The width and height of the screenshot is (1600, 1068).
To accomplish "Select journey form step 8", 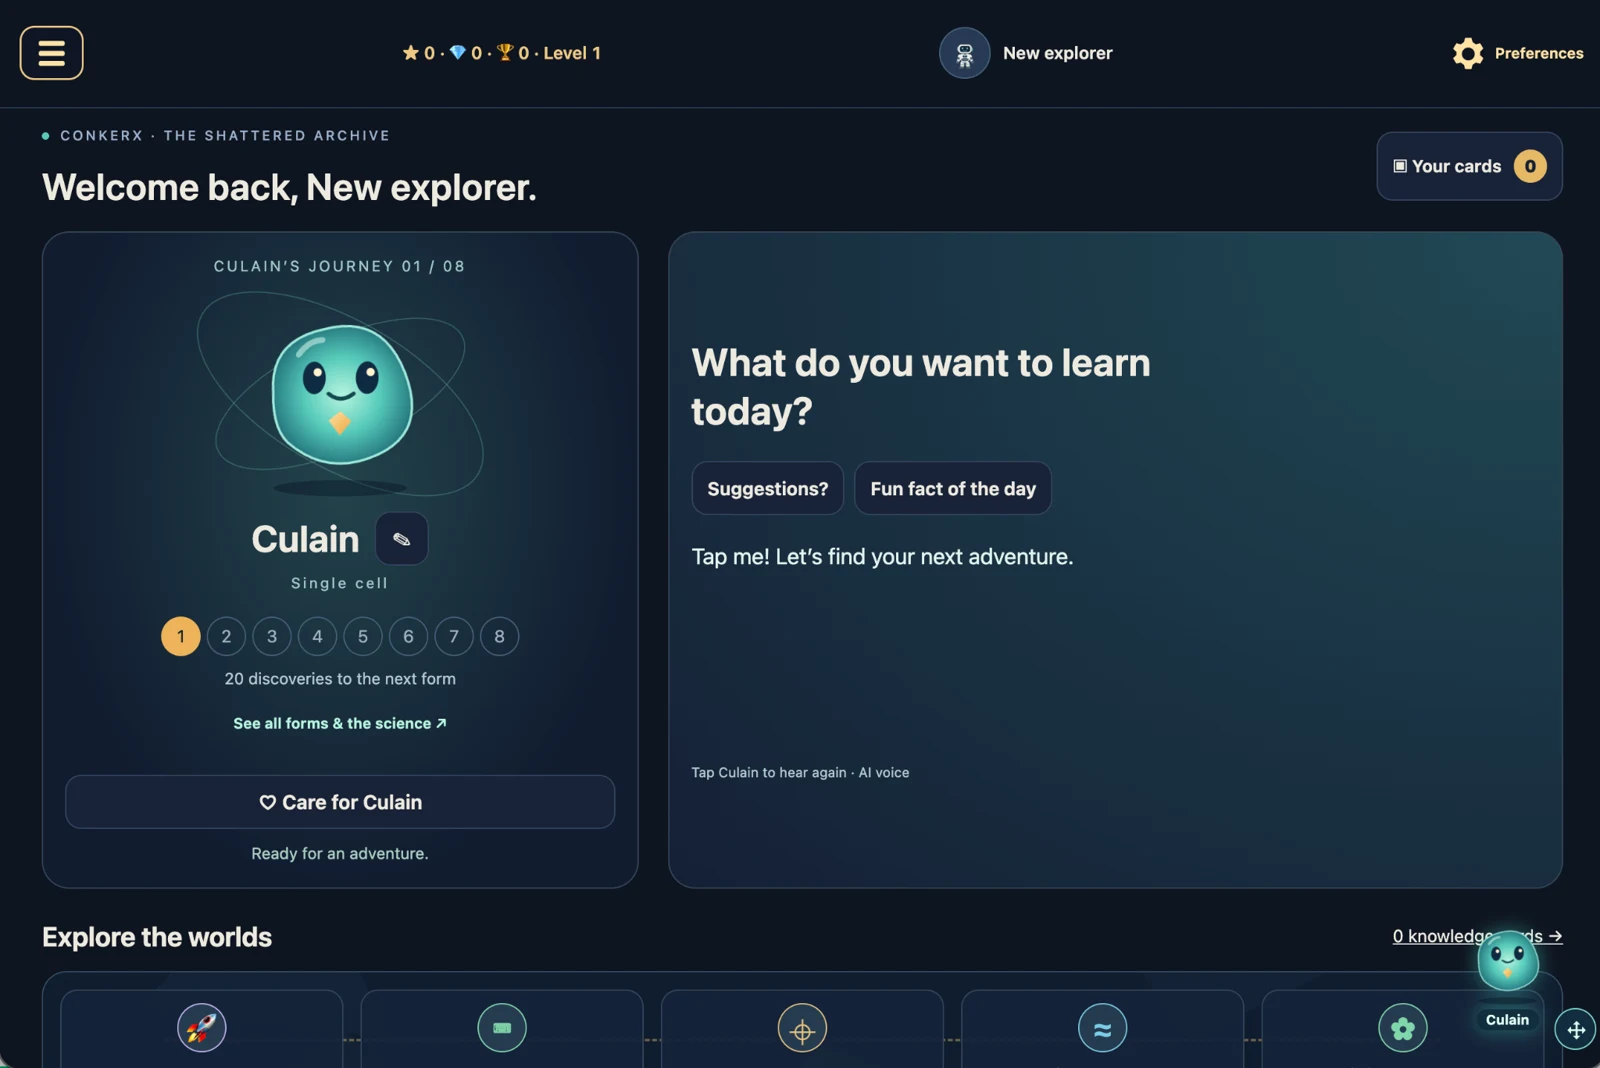I will (x=499, y=636).
